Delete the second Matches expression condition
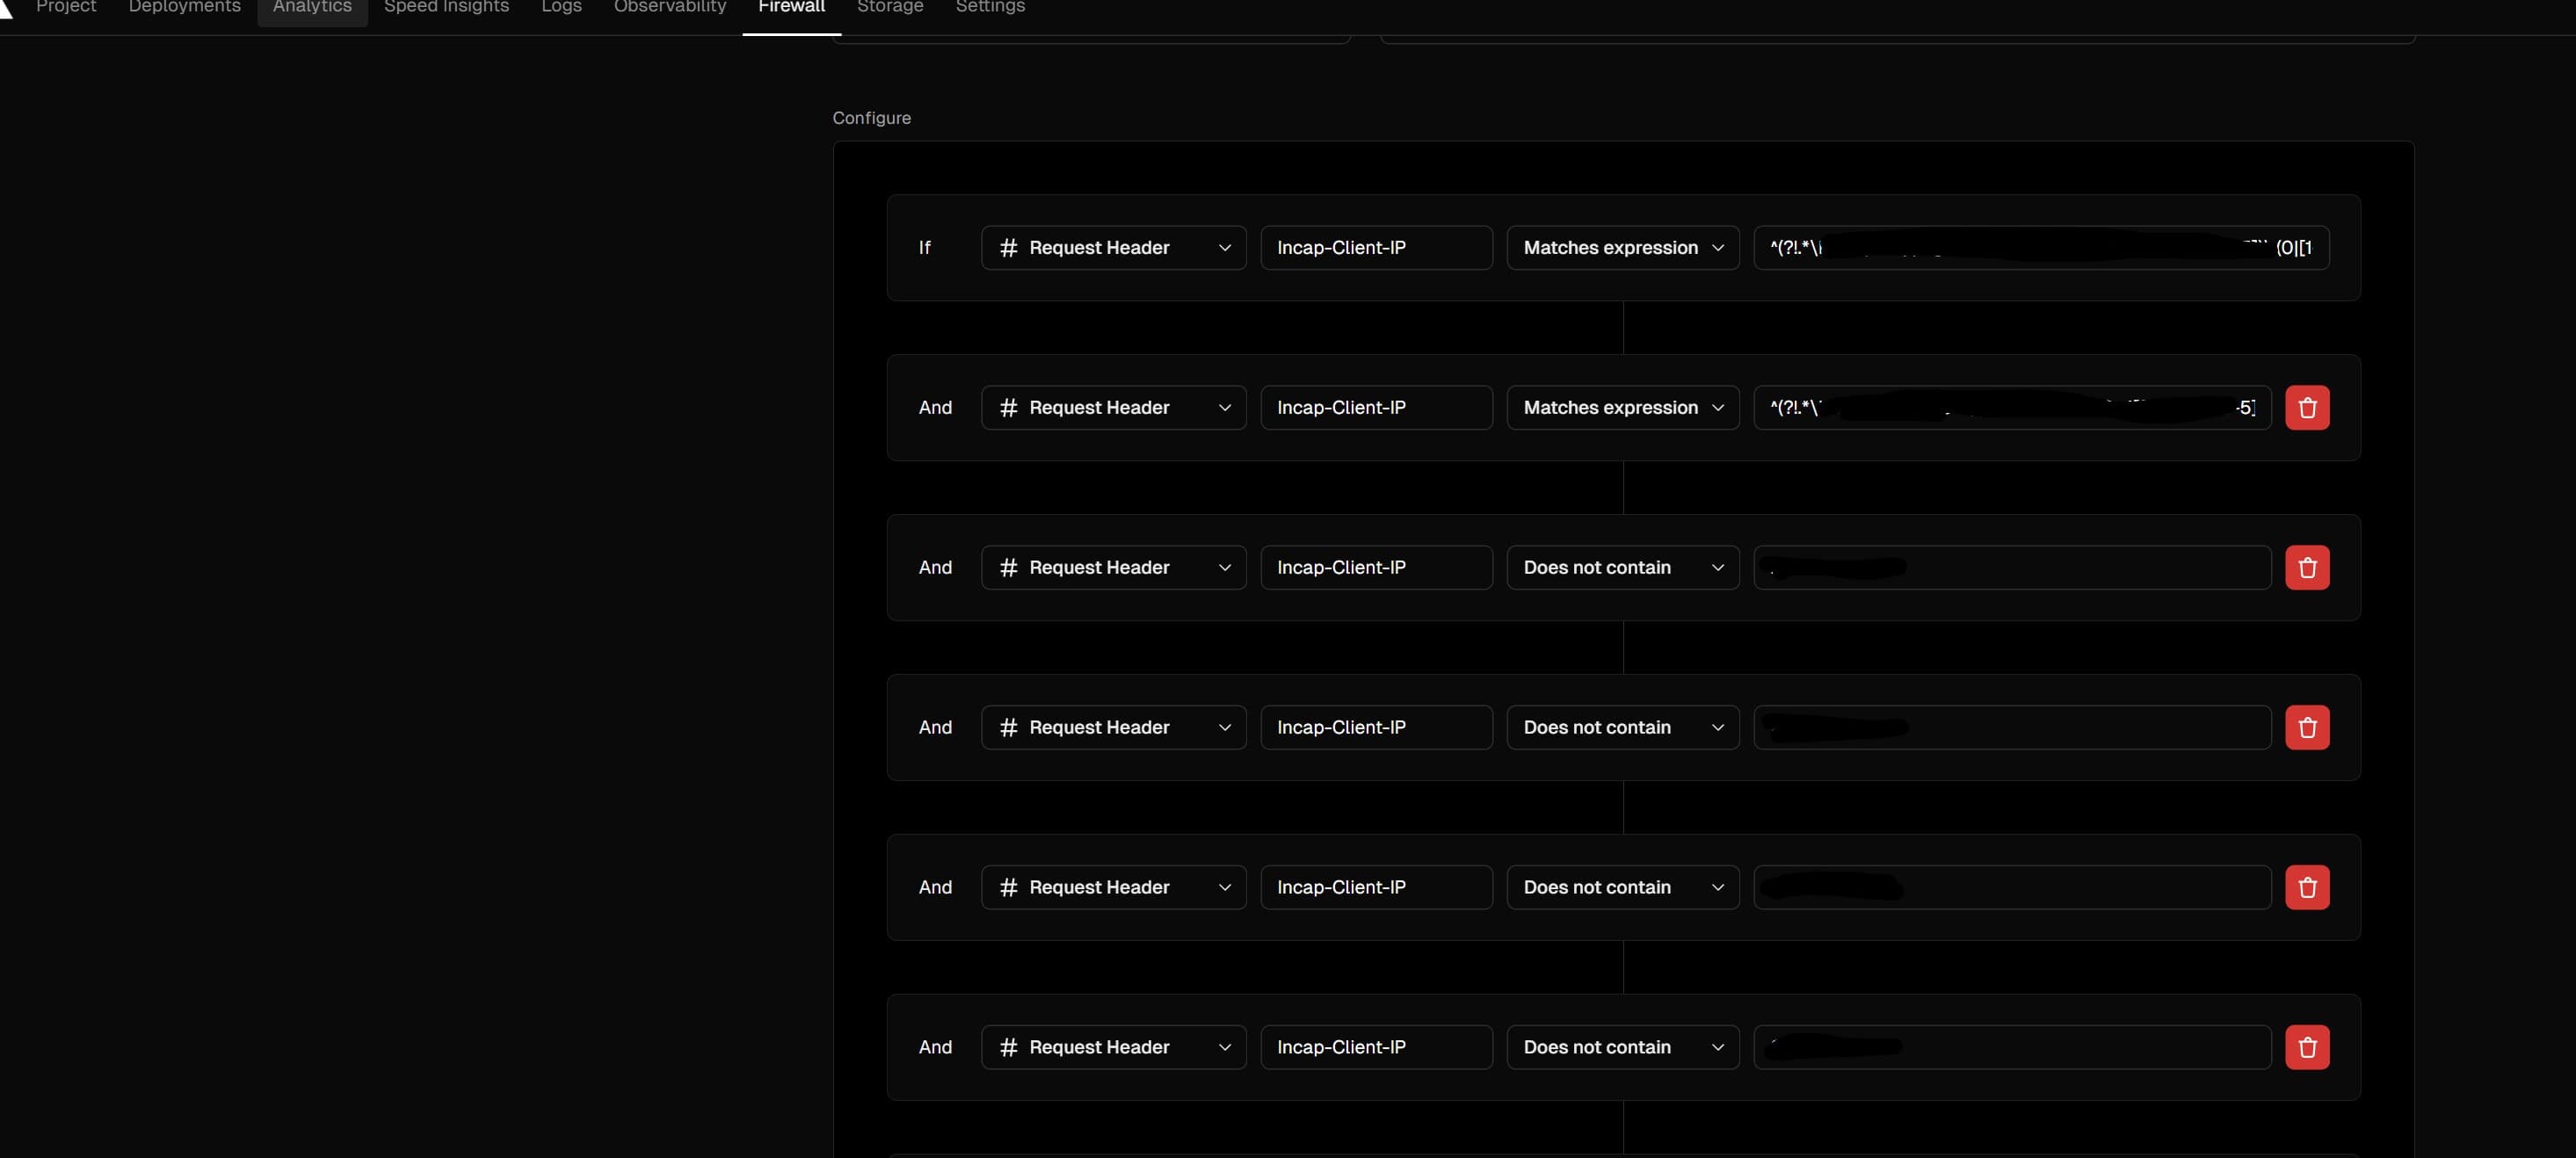Viewport: 2576px width, 1158px height. (2306, 407)
